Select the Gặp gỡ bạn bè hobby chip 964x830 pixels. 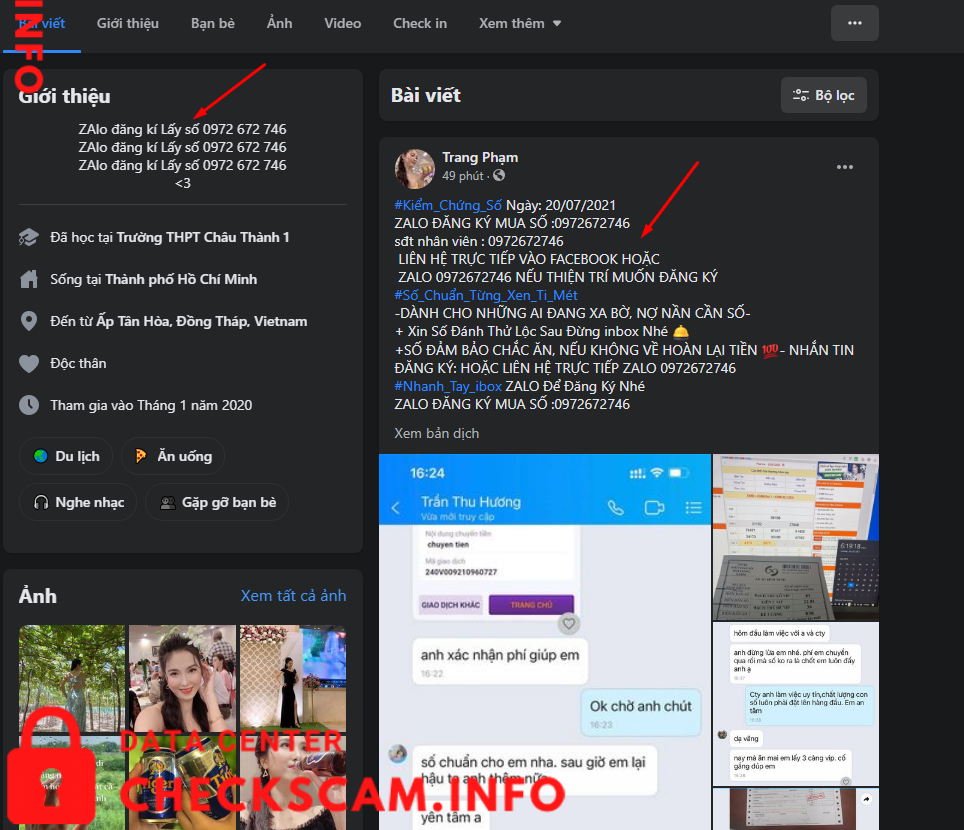point(217,502)
